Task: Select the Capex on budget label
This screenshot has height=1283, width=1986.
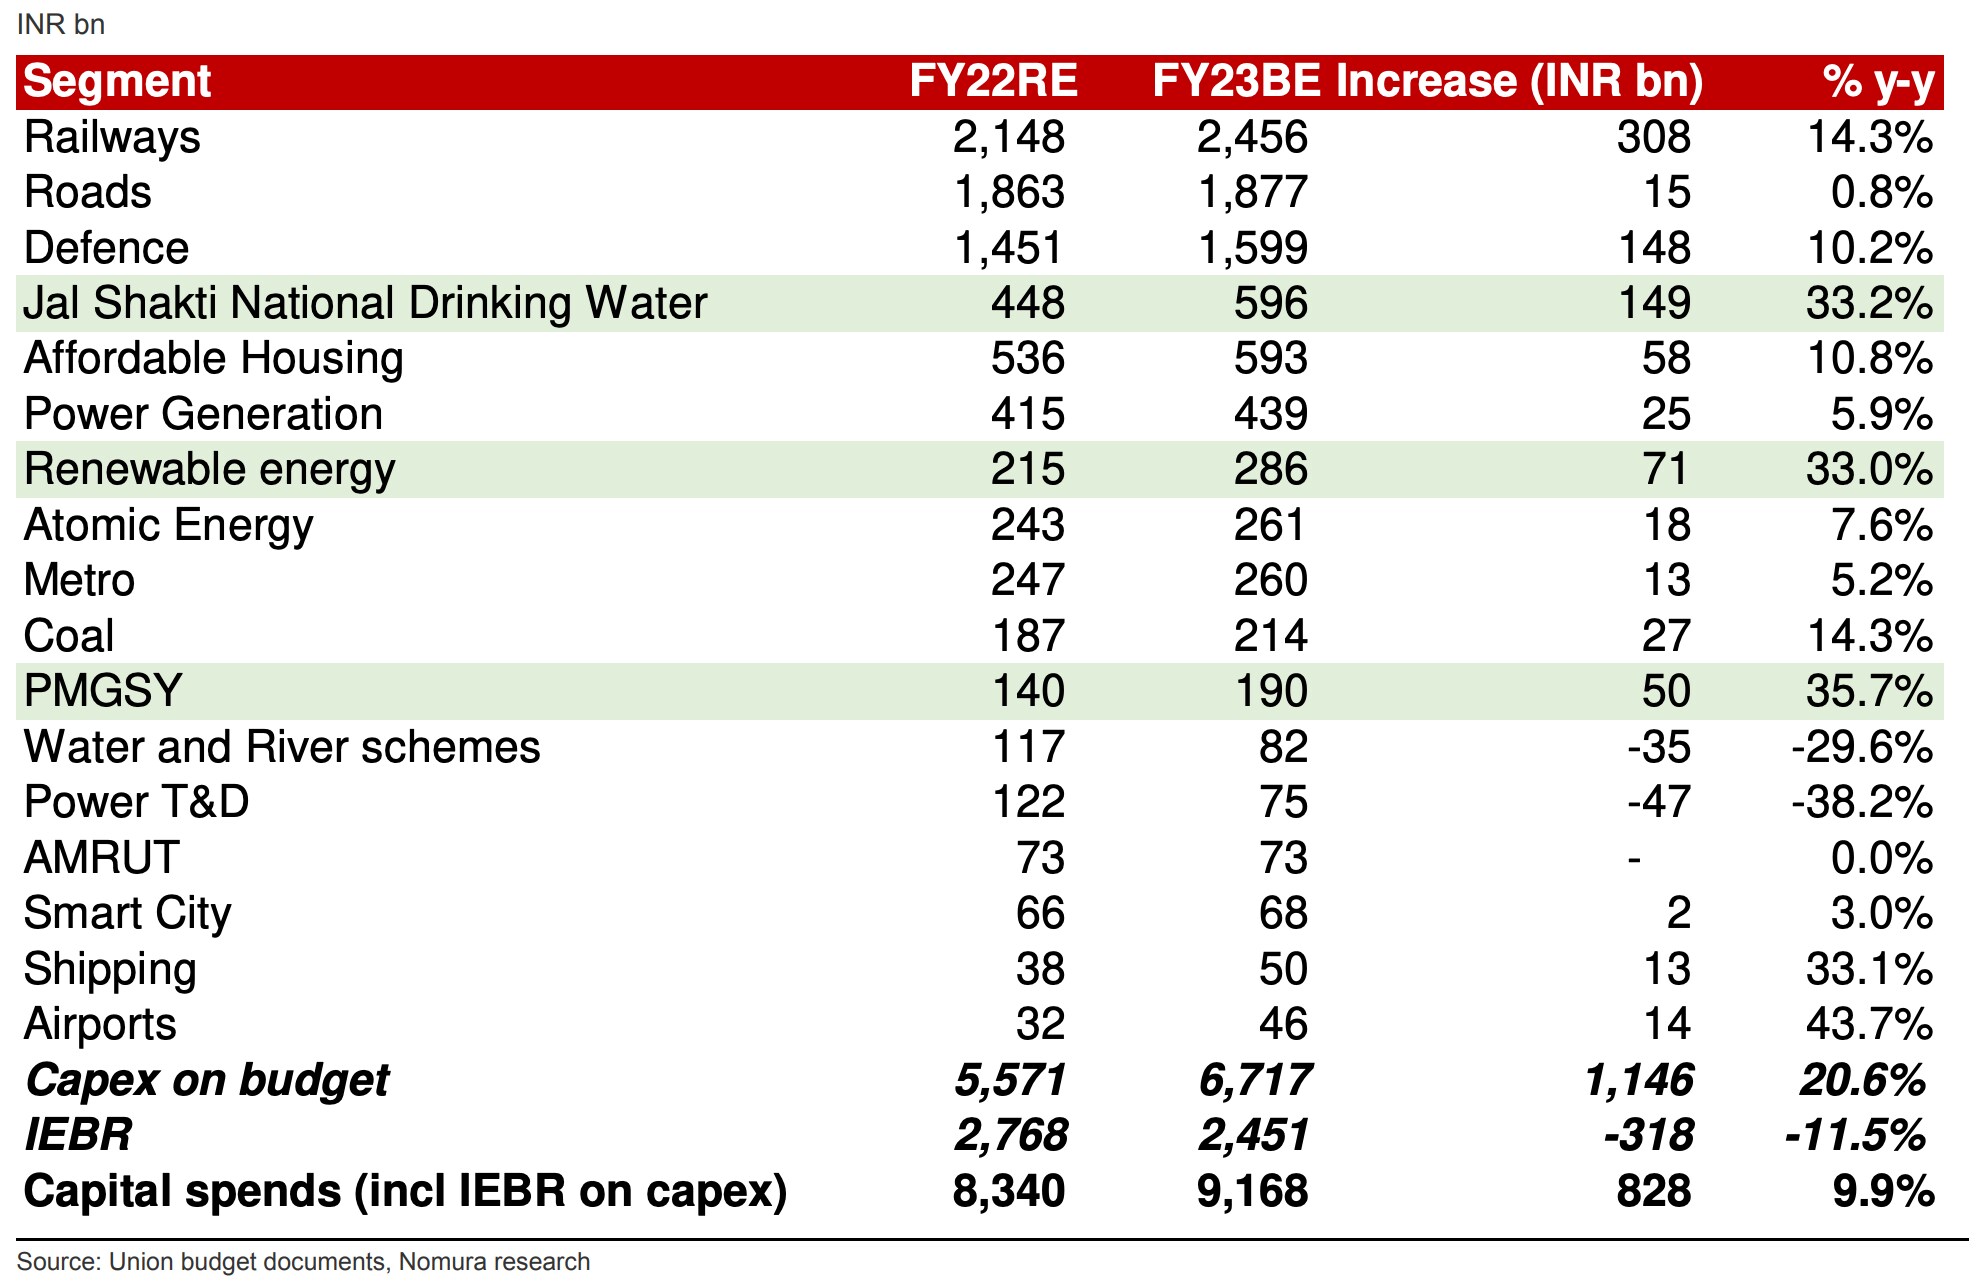Action: tap(207, 1080)
